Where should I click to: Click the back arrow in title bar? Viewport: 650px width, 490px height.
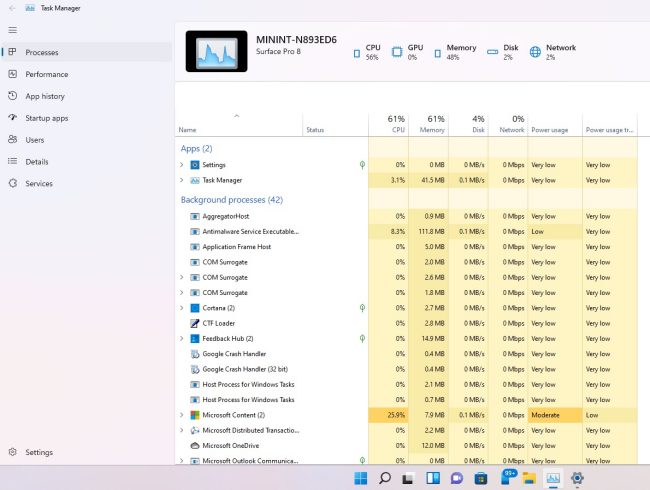12,8
